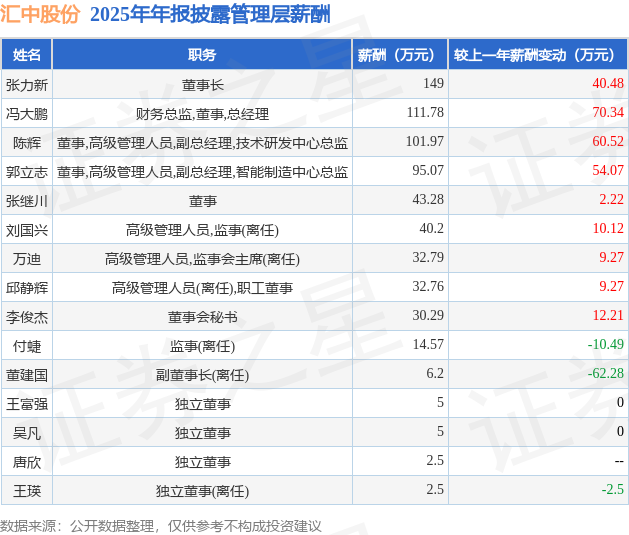
Task: Click the salary value 6.2
Action: click(435, 373)
